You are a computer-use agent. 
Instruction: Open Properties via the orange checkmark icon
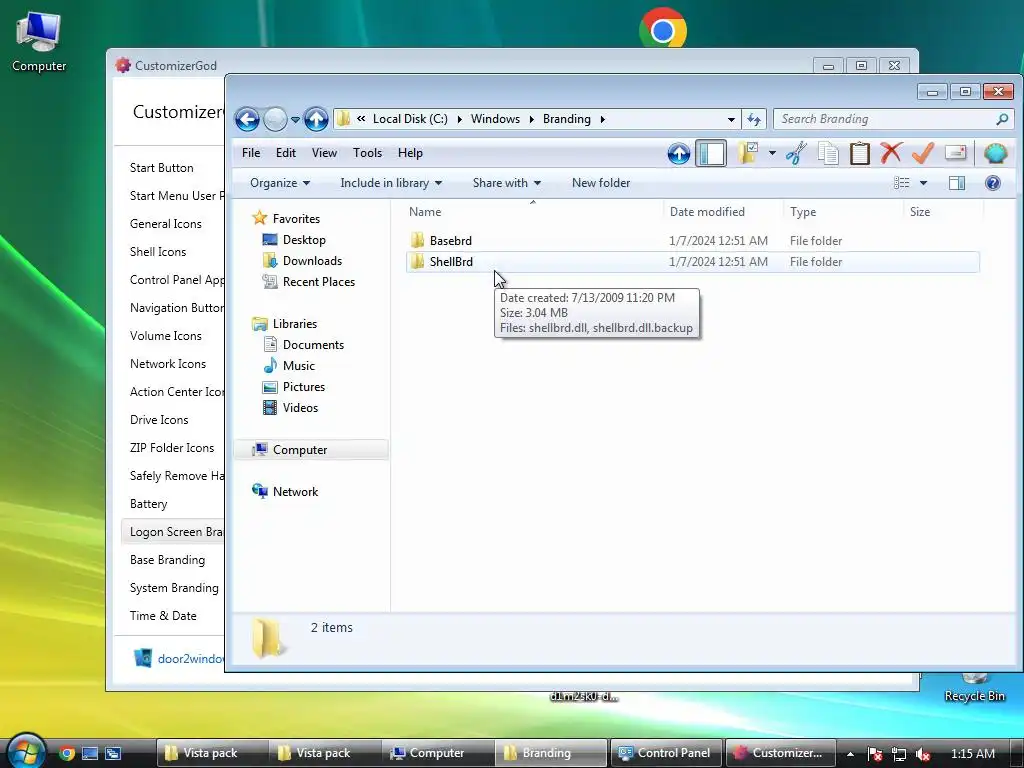click(x=923, y=153)
